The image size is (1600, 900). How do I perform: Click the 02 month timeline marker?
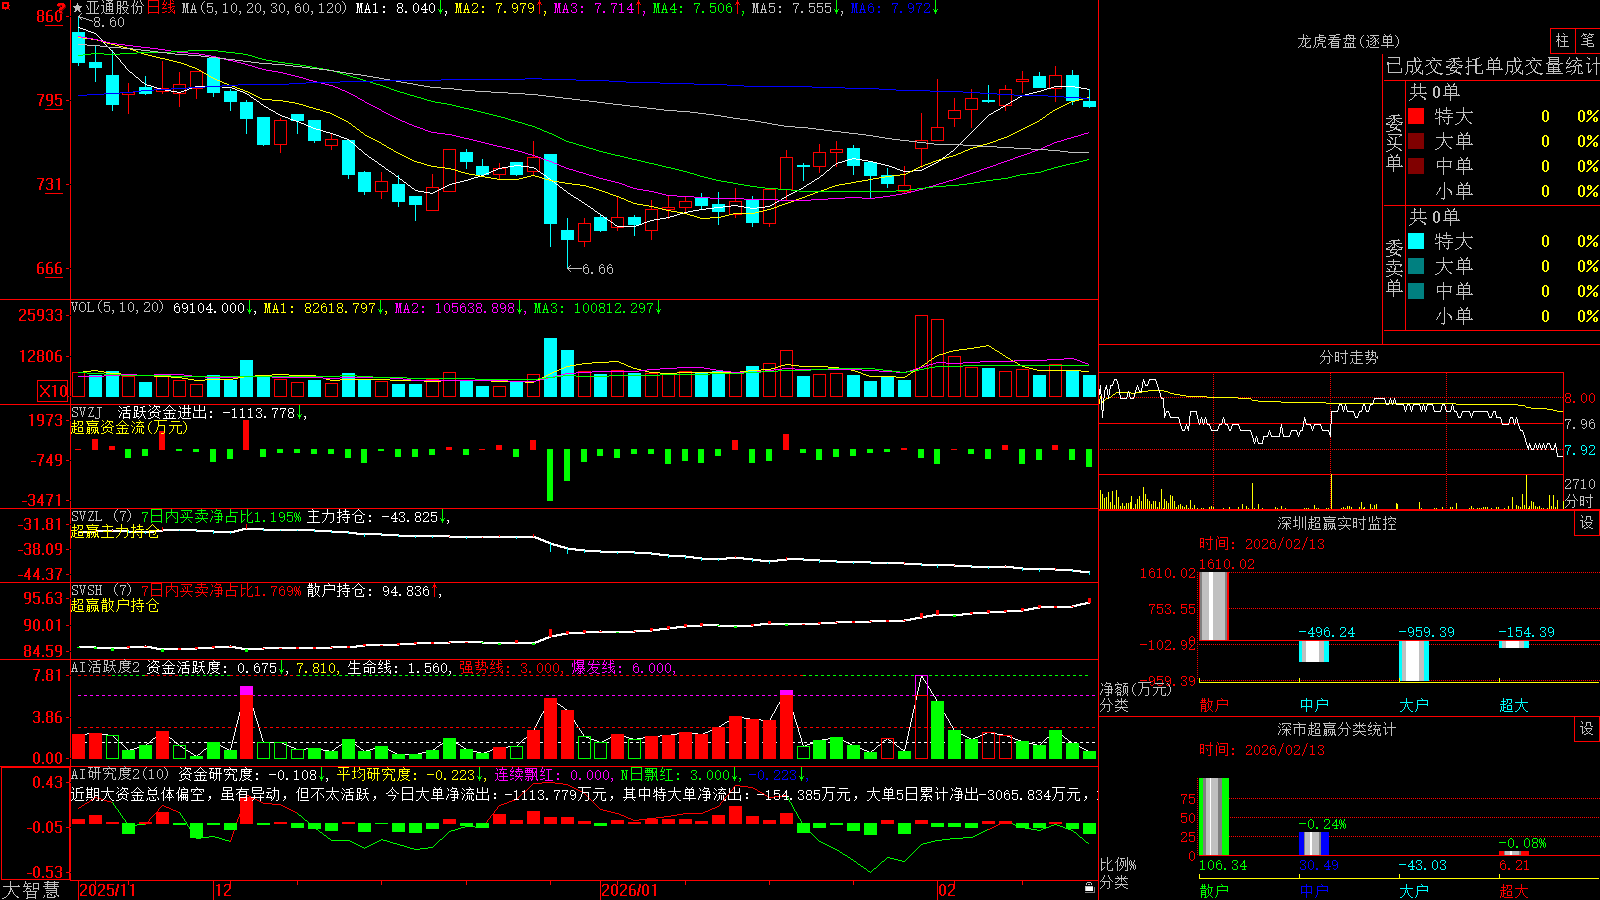point(946,890)
